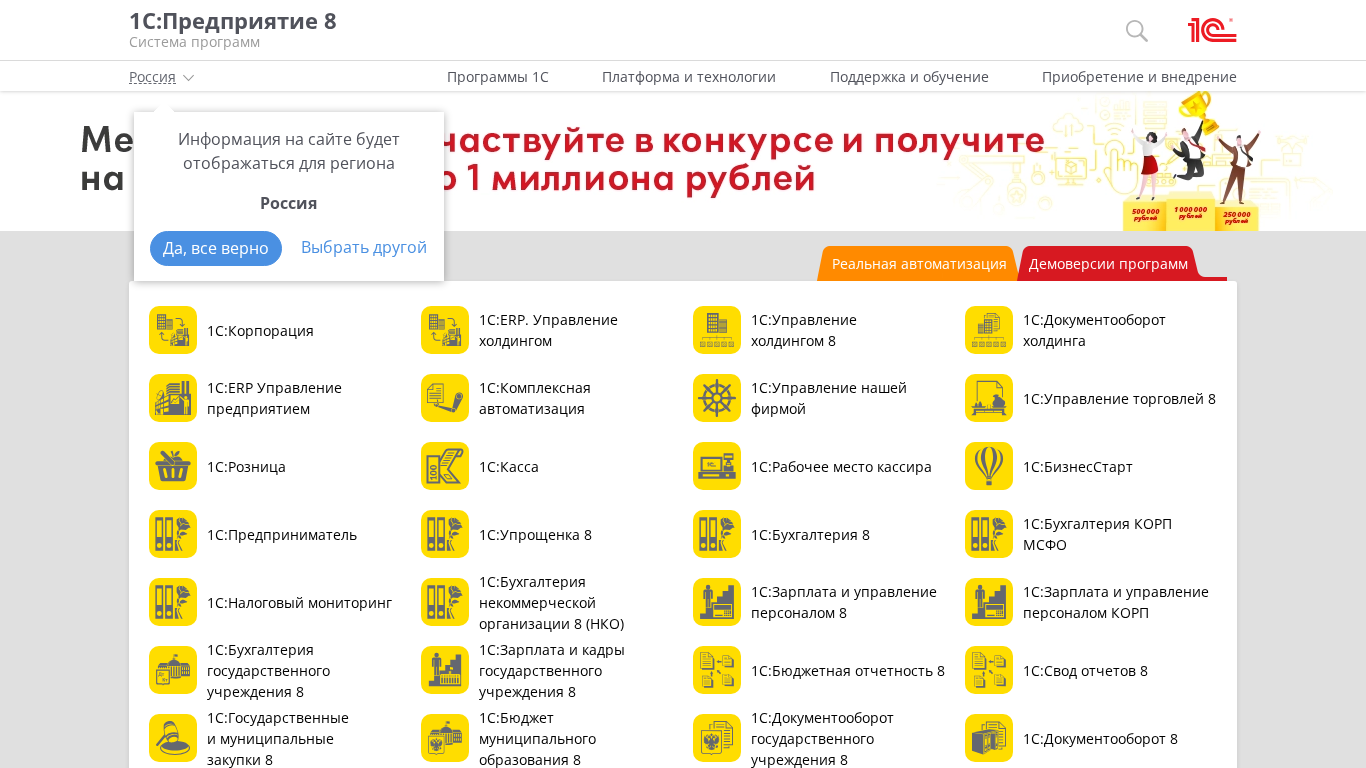Open the Приобретение и внедрение menu
Image resolution: width=1366 pixels, height=768 pixels.
[1139, 77]
